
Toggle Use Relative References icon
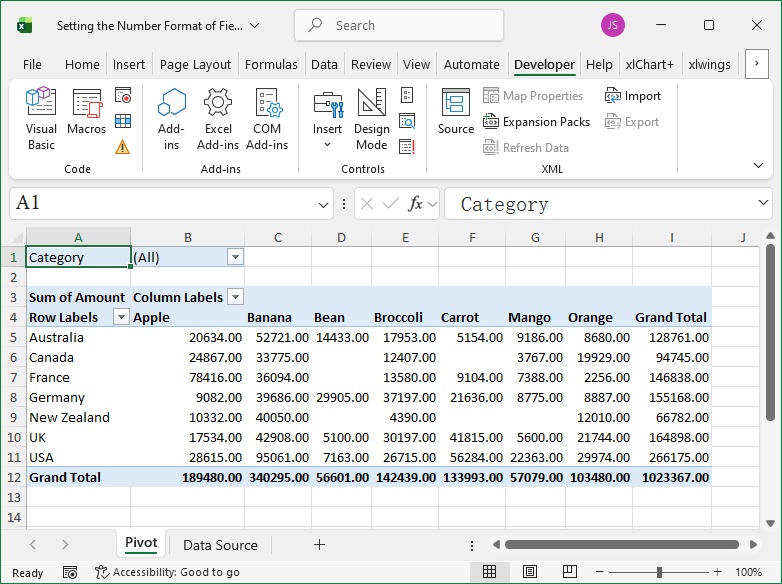[123, 121]
